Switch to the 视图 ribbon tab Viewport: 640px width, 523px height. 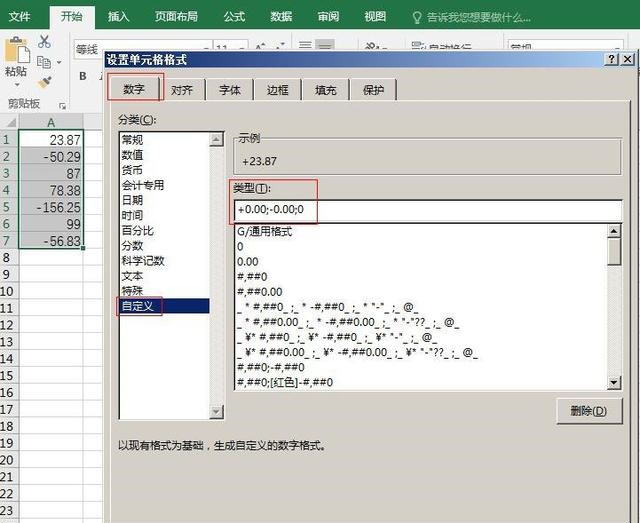375,17
